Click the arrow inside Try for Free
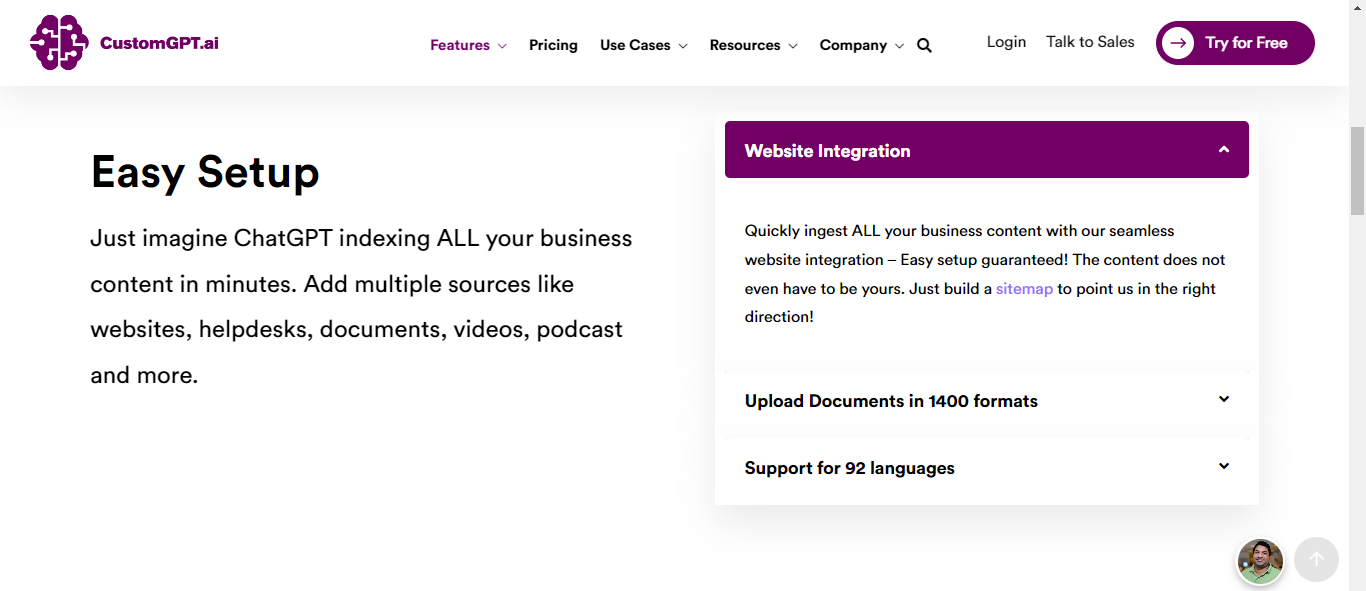 (1180, 43)
